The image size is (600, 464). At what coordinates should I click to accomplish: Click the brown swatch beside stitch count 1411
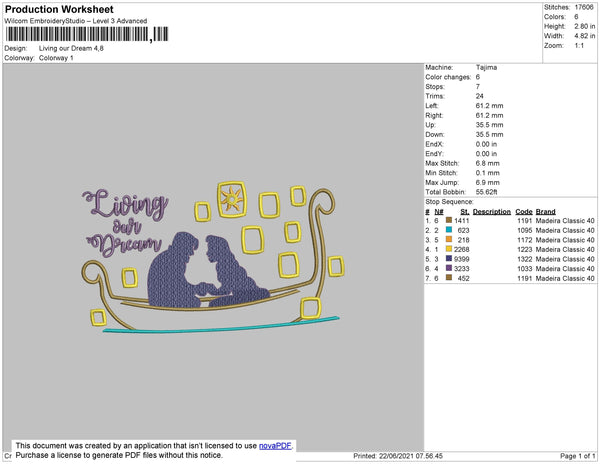point(449,220)
